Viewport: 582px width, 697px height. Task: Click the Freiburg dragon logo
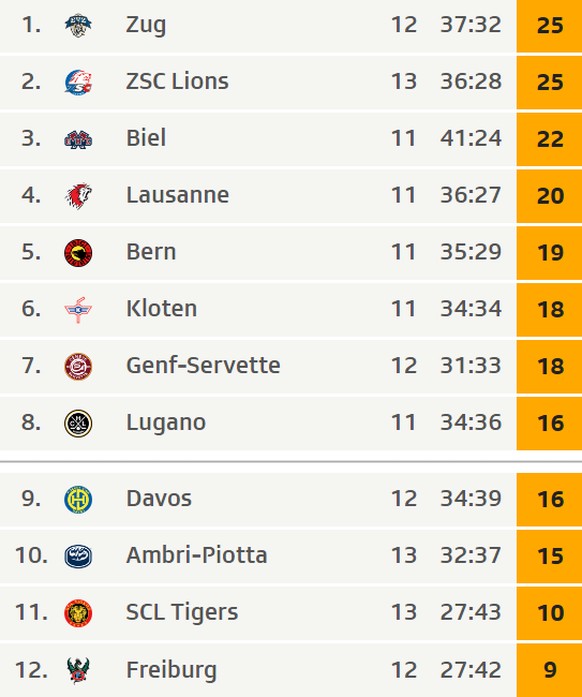[78, 670]
